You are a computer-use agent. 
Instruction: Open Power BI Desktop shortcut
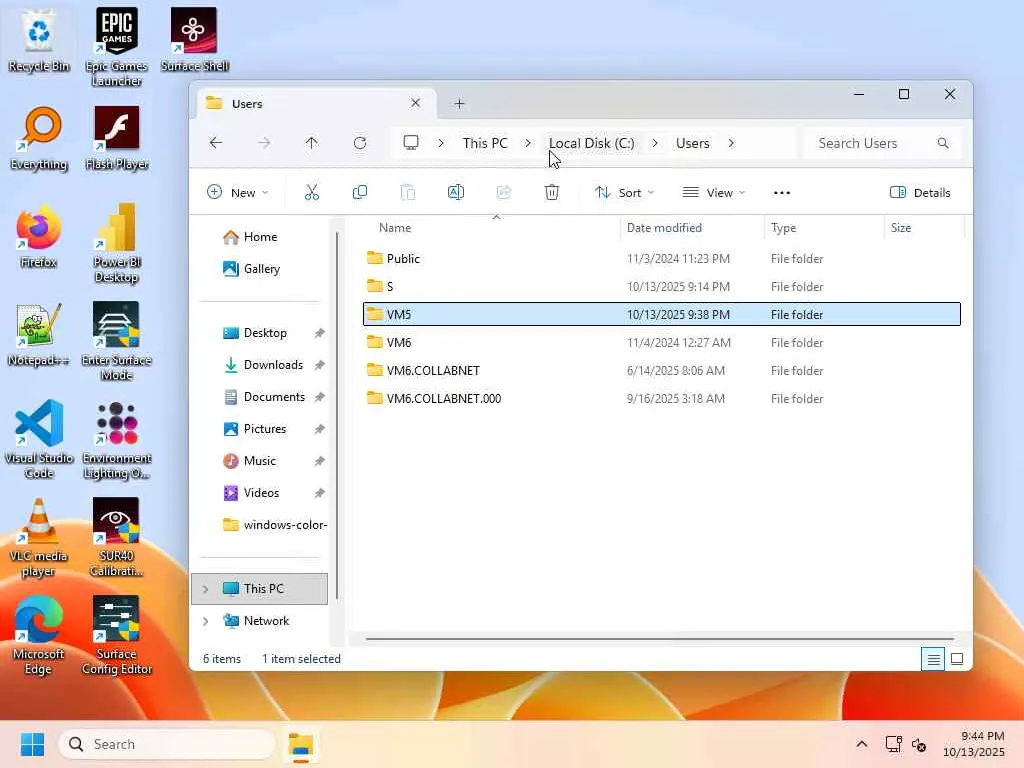[116, 243]
